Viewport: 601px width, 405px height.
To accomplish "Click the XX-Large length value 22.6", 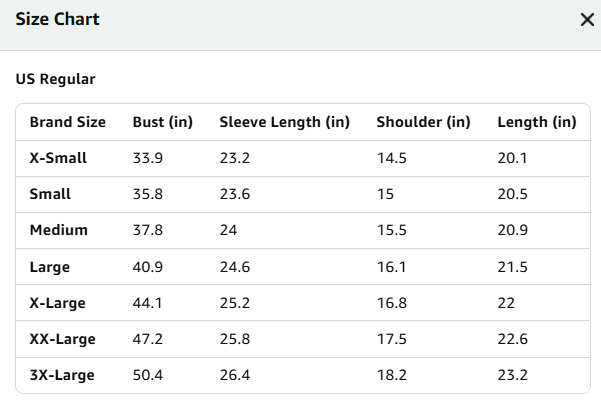I will [x=512, y=339].
